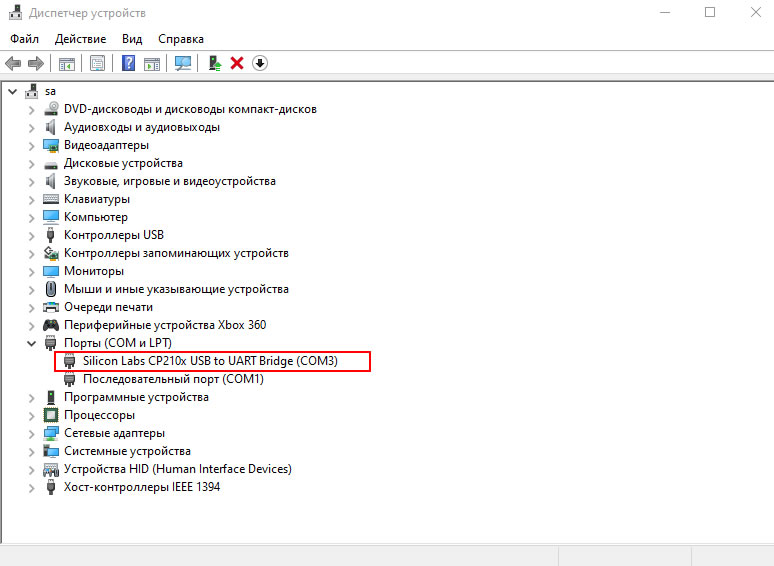Image resolution: width=774 pixels, height=566 pixels.
Task: Open the Файл menu
Action: 24,39
